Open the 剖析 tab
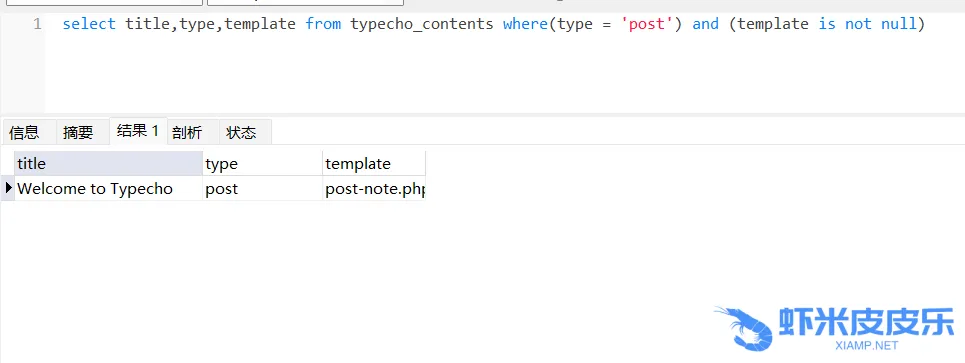 [x=191, y=132]
